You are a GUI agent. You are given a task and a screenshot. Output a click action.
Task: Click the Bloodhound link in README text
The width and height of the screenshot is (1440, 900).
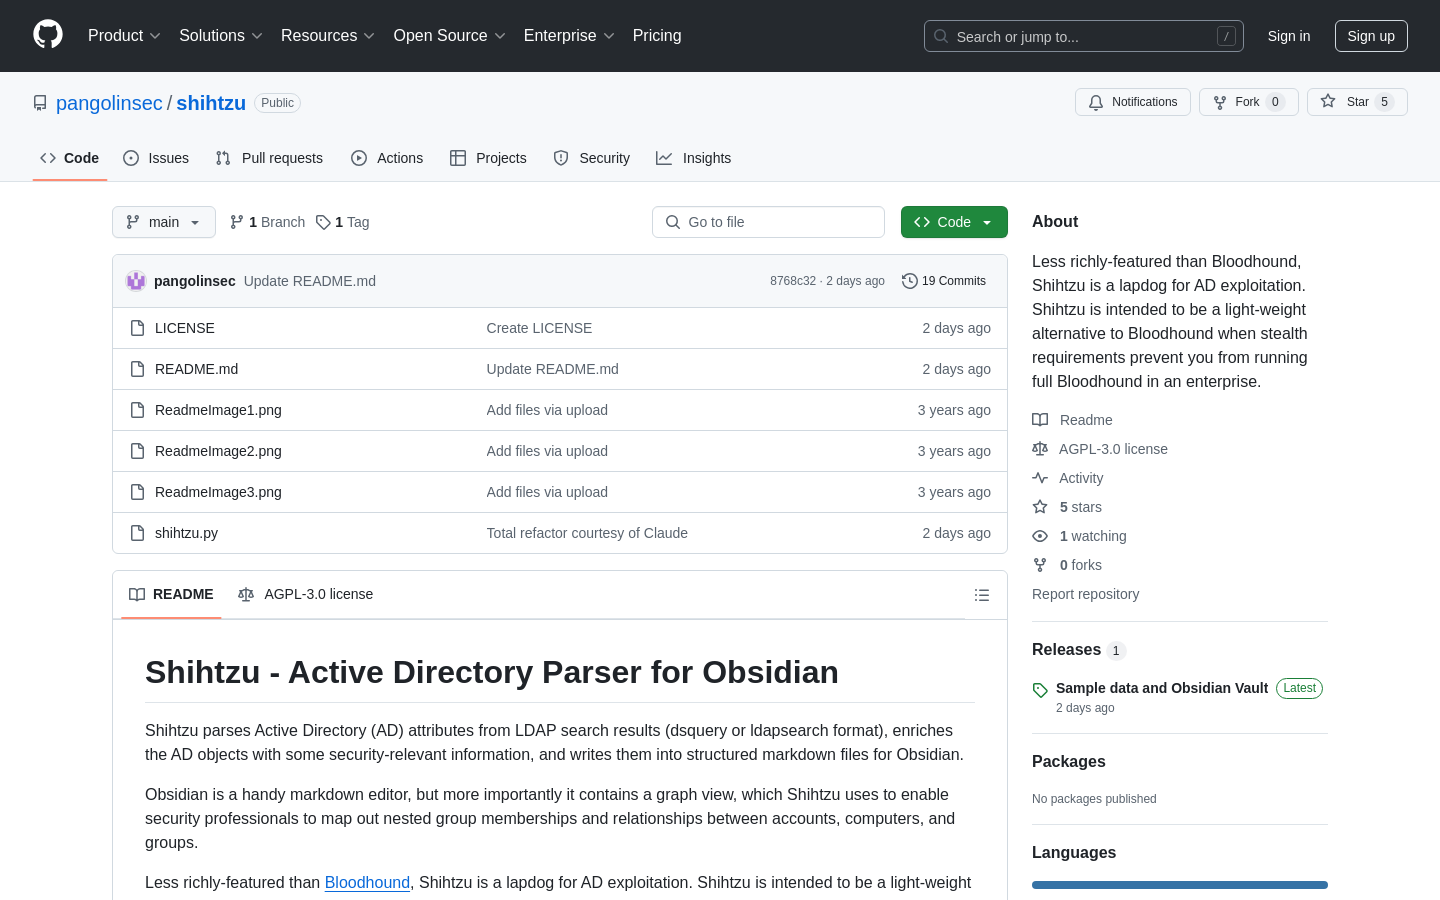click(x=367, y=883)
